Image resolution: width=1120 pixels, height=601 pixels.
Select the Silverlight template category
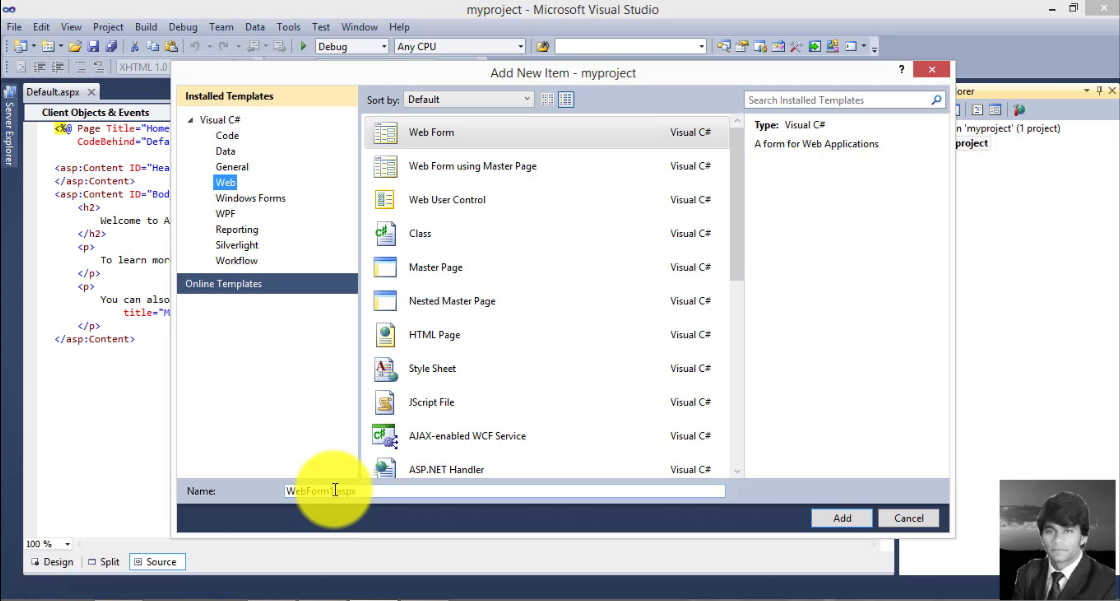coord(236,245)
